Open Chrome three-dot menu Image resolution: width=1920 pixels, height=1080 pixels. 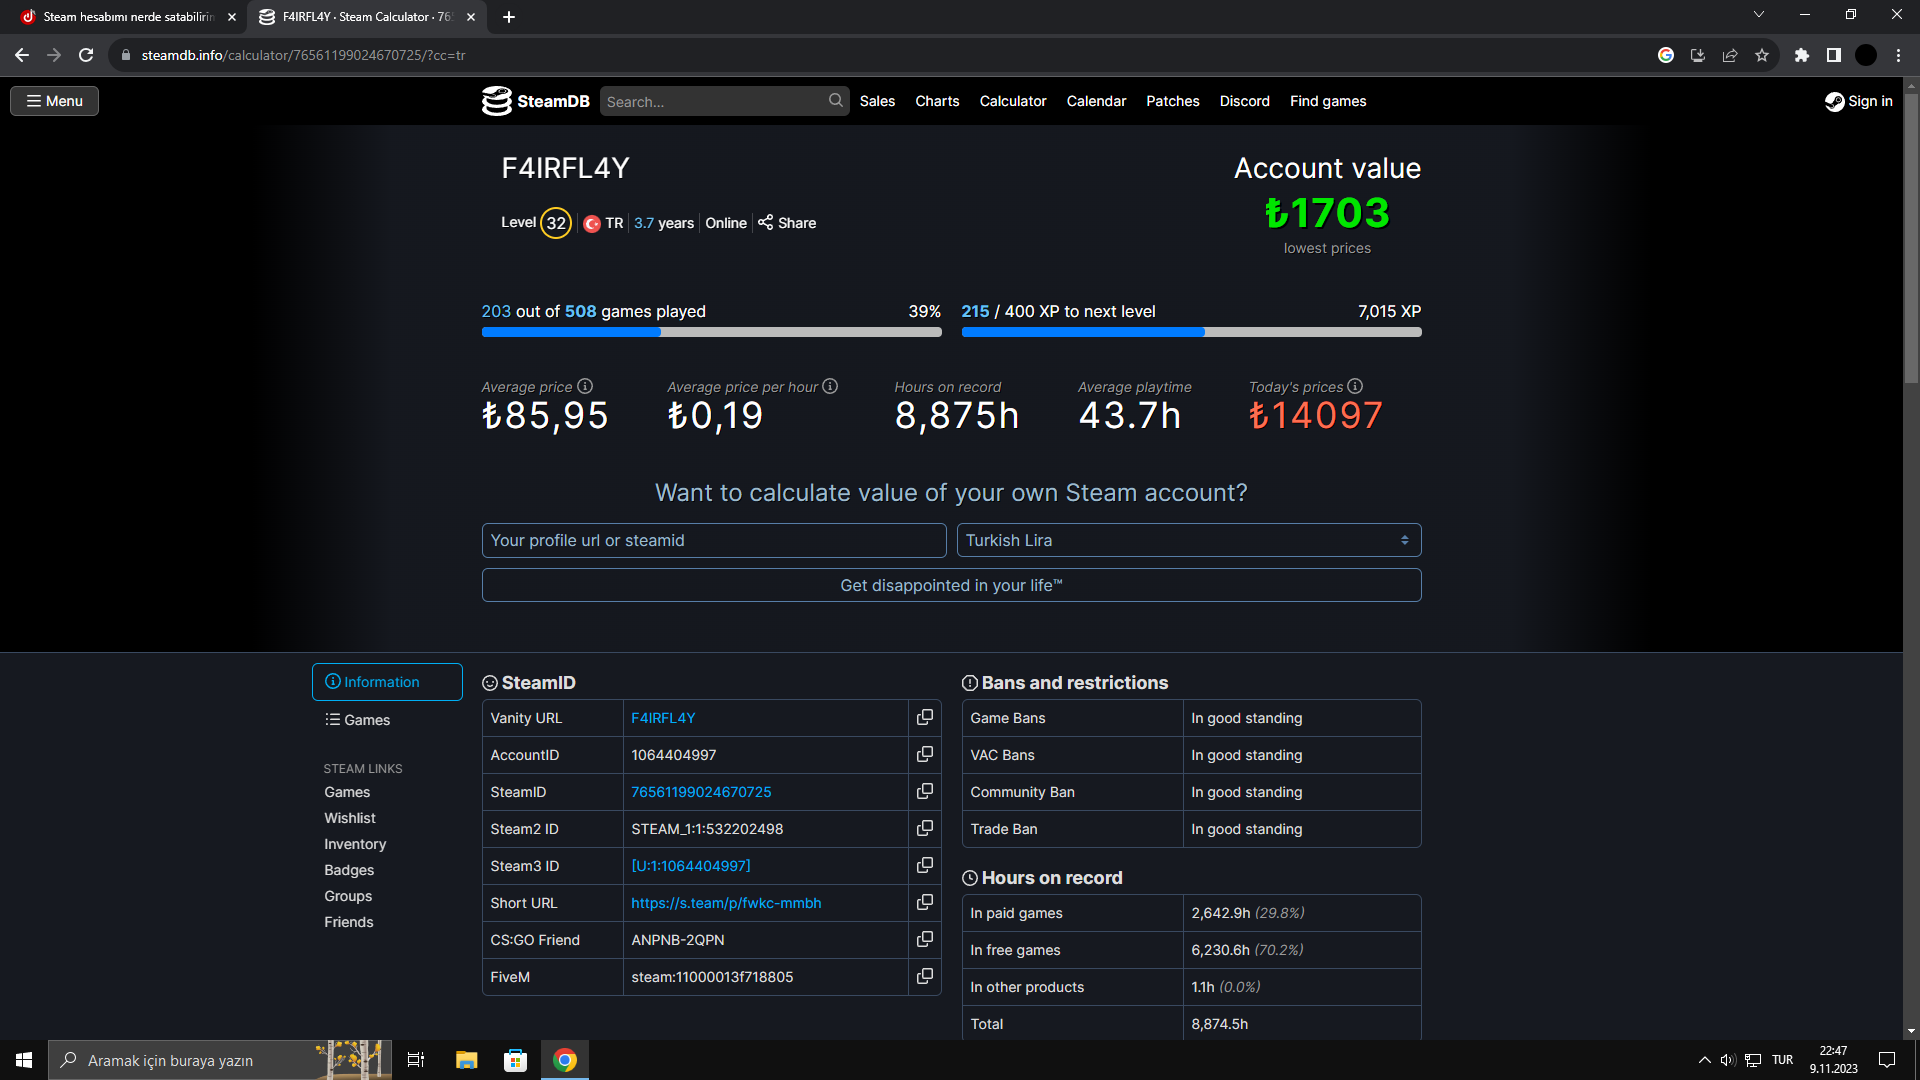coord(1898,55)
